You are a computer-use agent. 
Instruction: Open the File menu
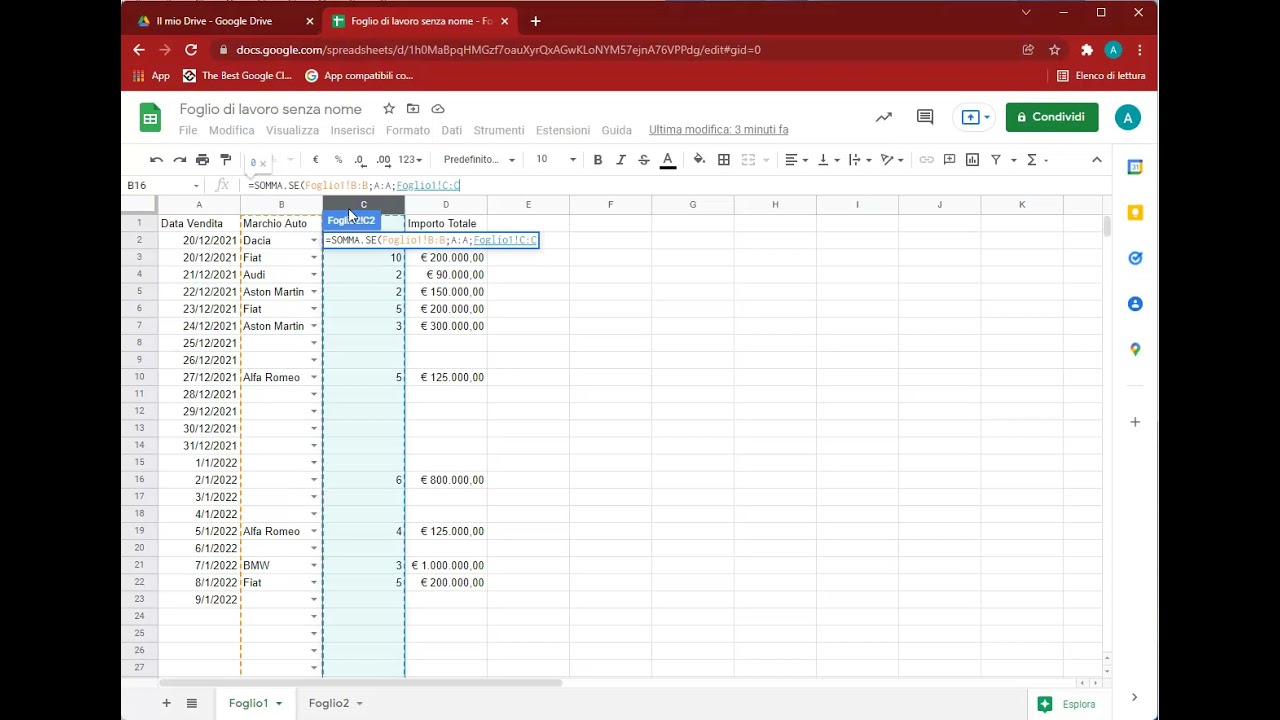pyautogui.click(x=188, y=130)
